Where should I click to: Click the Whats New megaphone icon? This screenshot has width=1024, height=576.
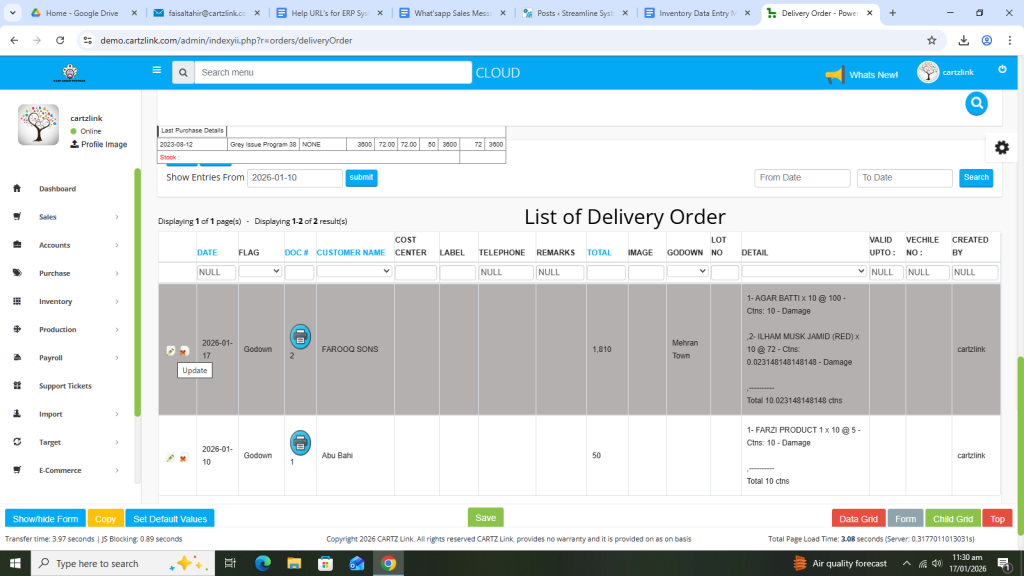[x=834, y=75]
